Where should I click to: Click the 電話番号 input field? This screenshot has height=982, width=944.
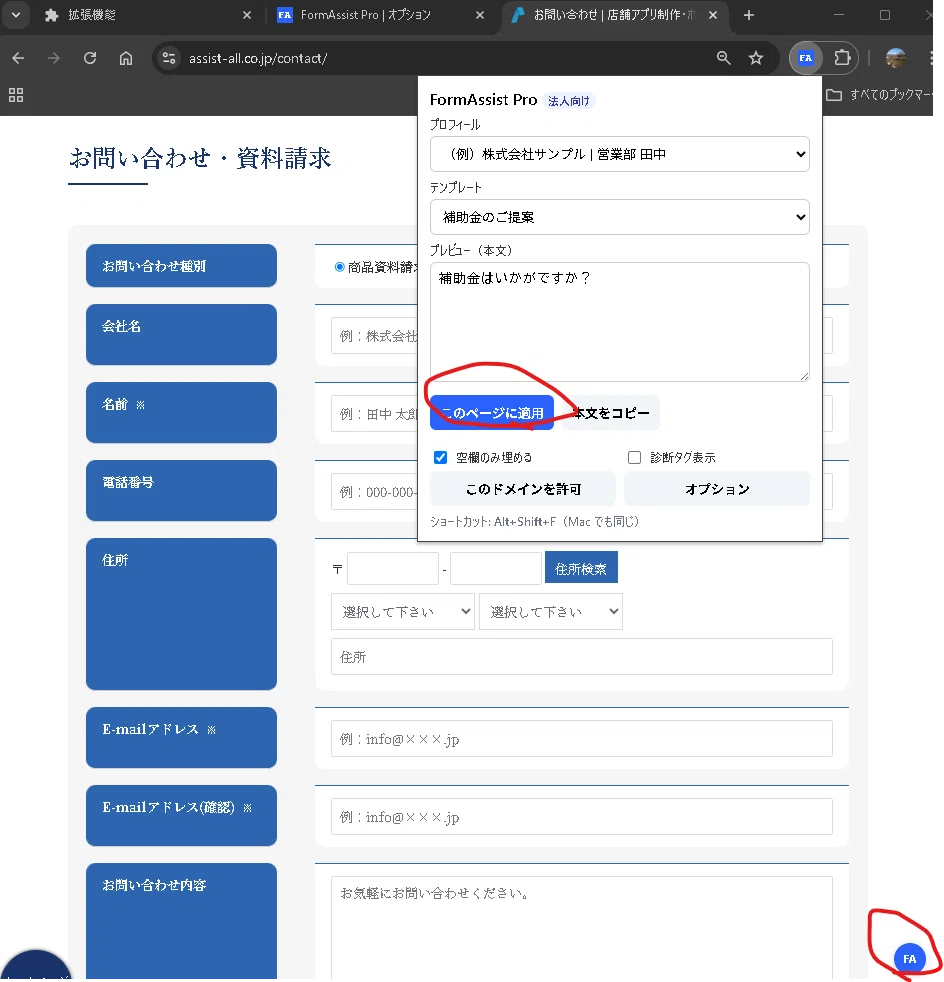(x=374, y=492)
